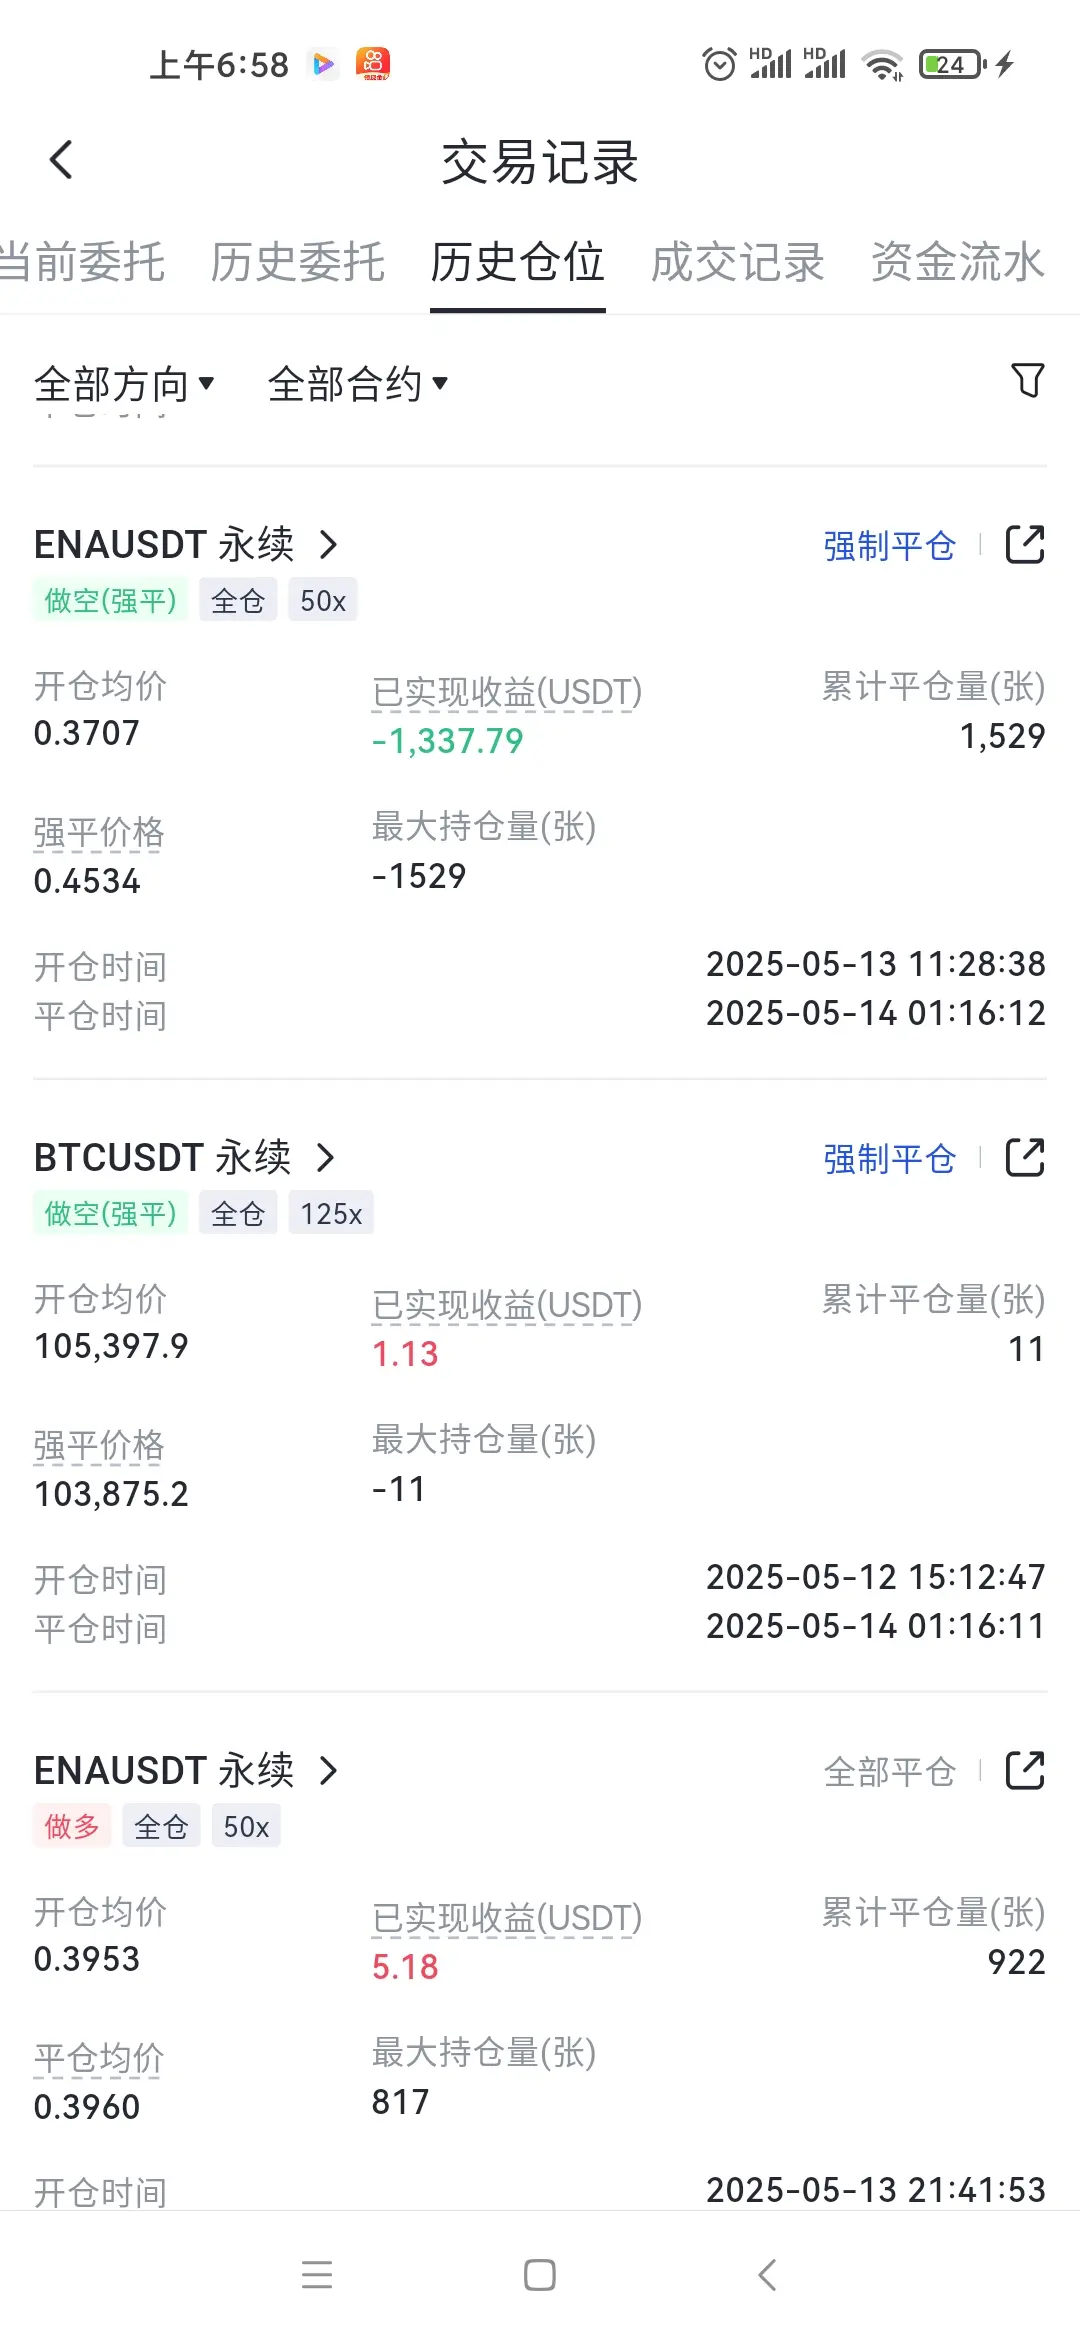Screen dimensions: 1080x2340
Task: Switch to the 当前委托 tab
Action: coord(82,263)
